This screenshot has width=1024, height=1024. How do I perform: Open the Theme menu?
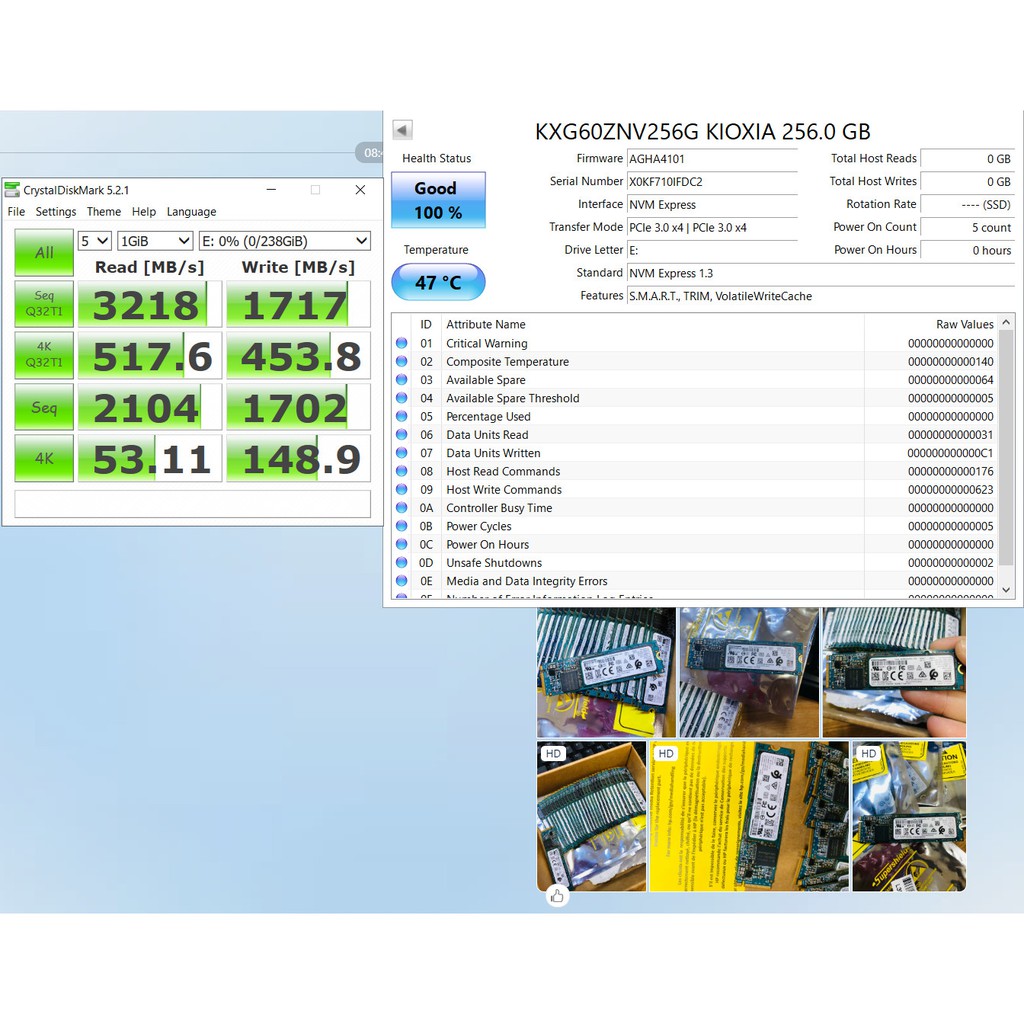coord(103,212)
